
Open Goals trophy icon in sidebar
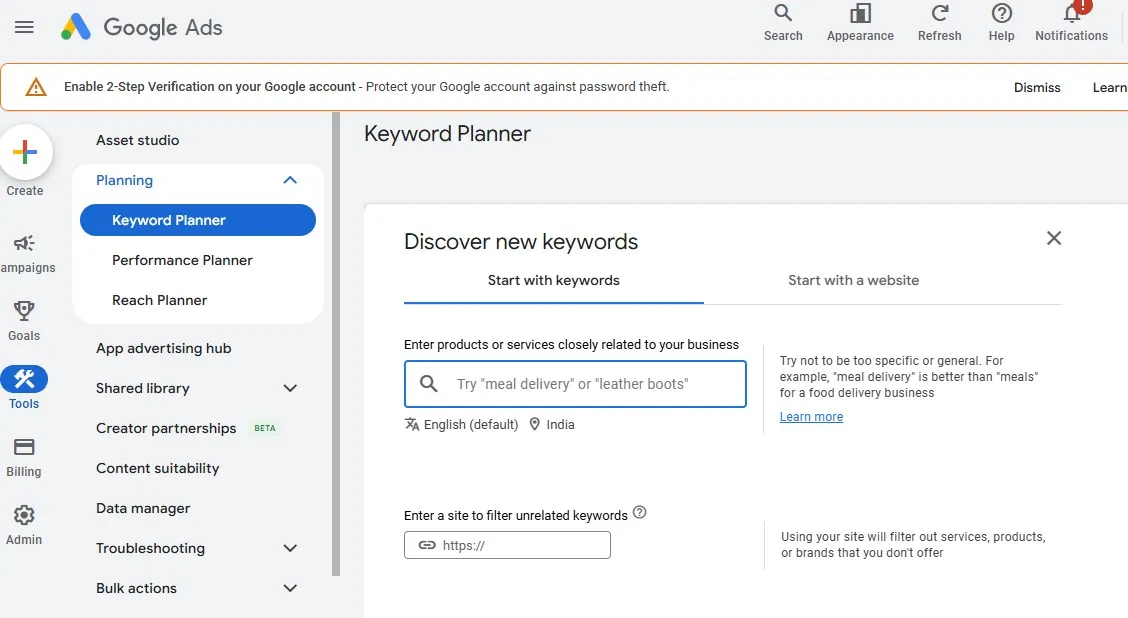tap(24, 311)
